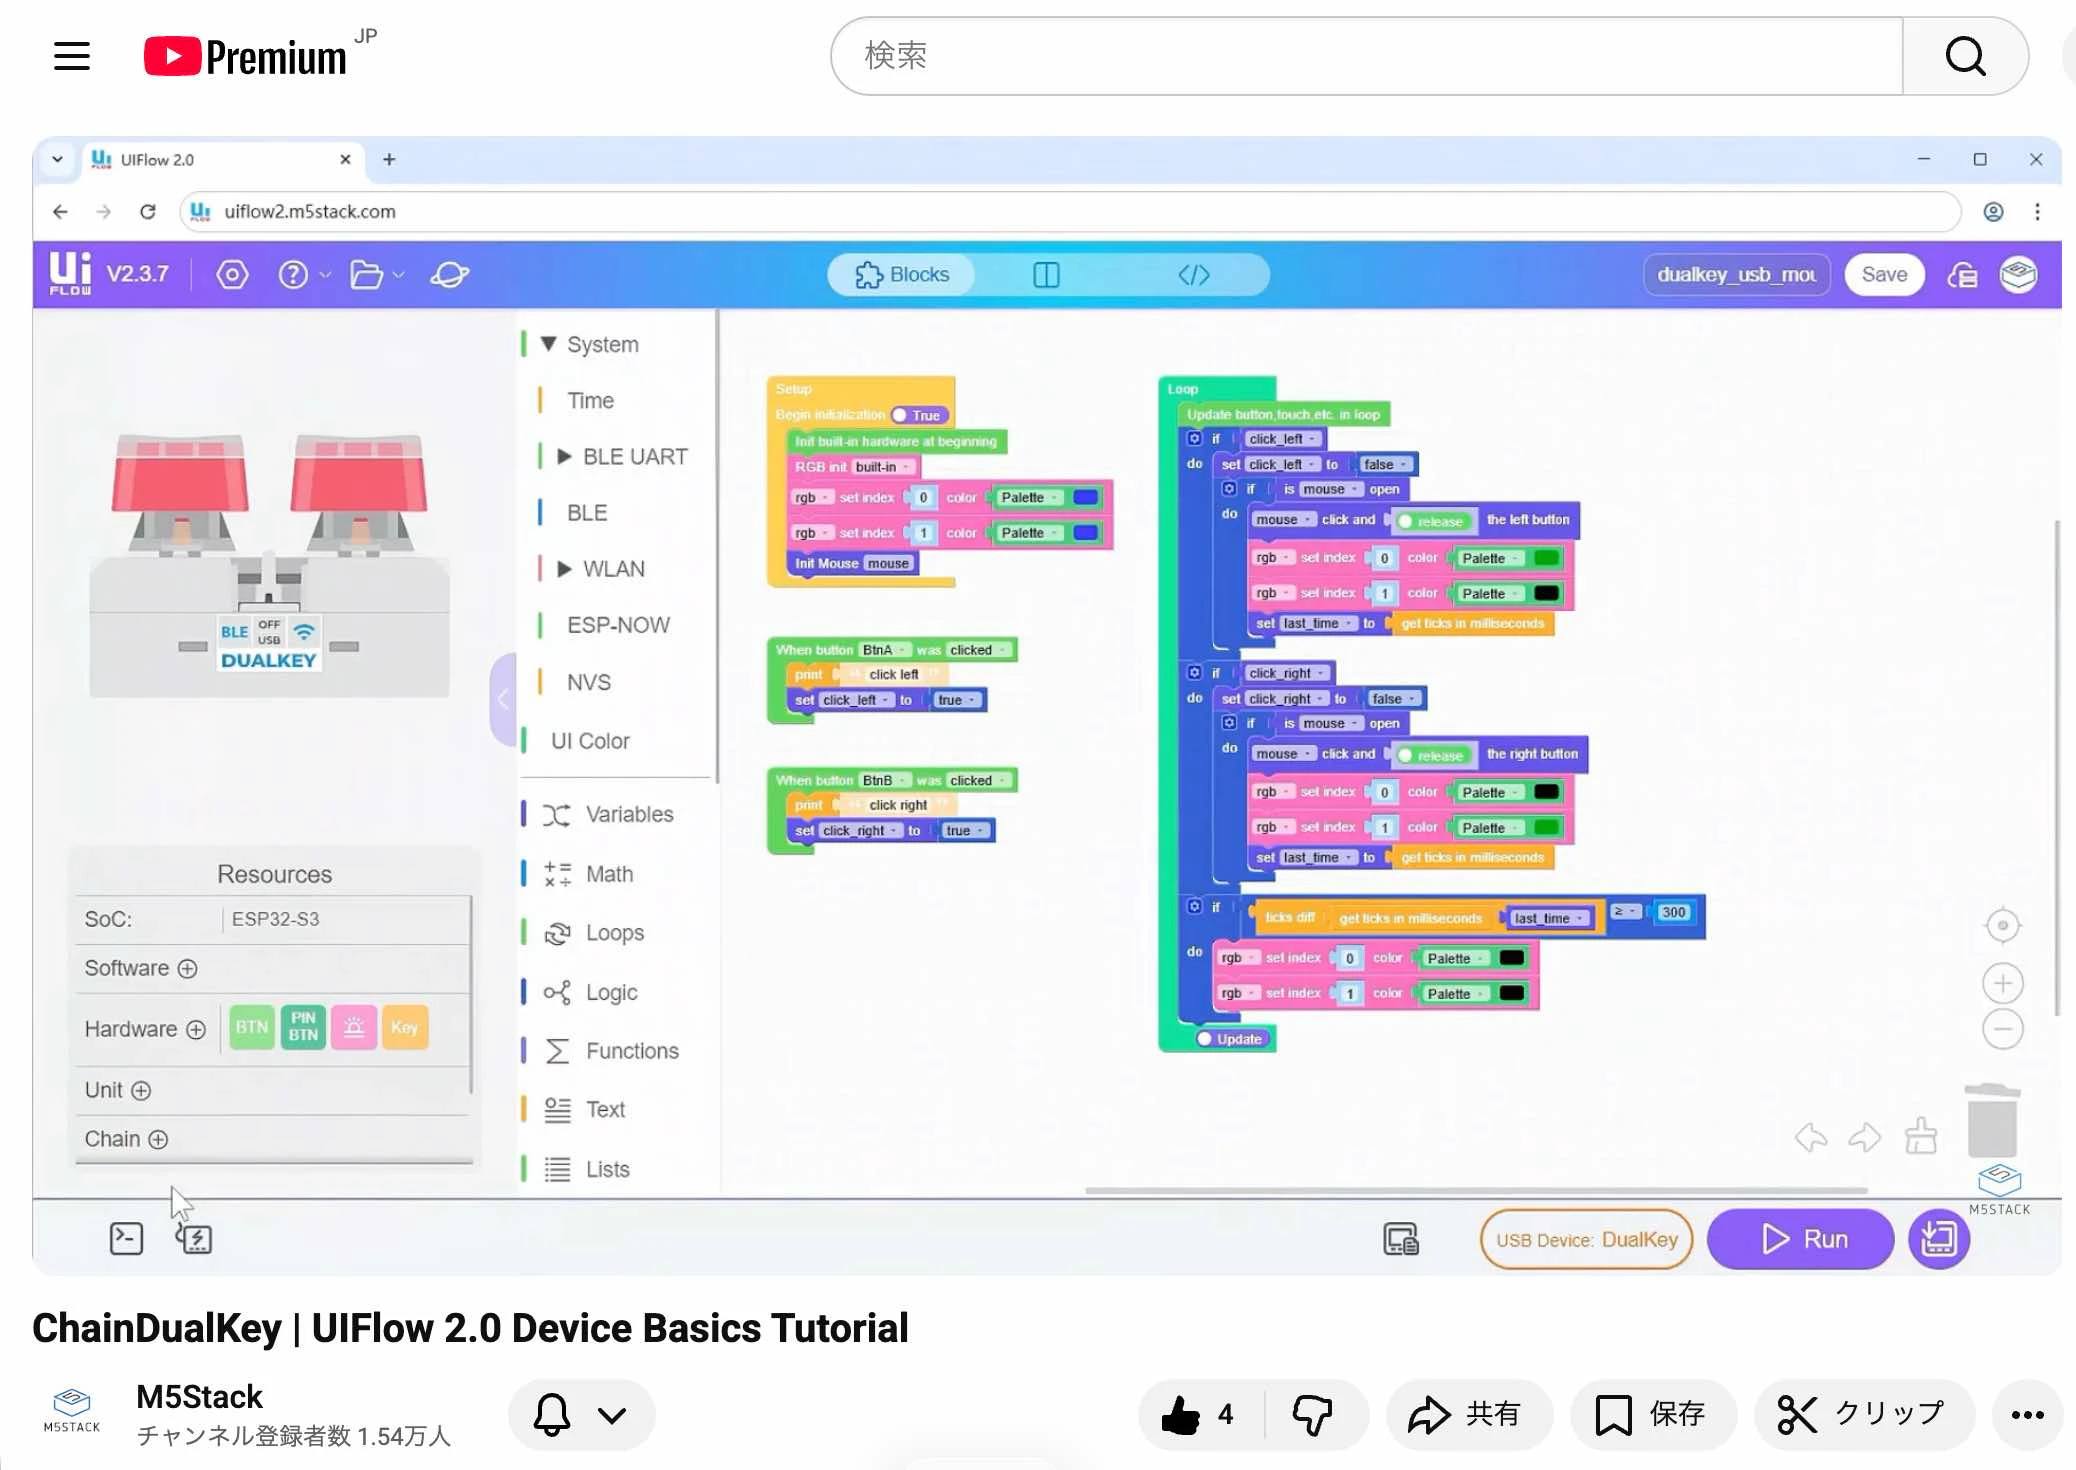Click the planet icon in UIFlow header
This screenshot has width=2076, height=1470.
(x=450, y=274)
